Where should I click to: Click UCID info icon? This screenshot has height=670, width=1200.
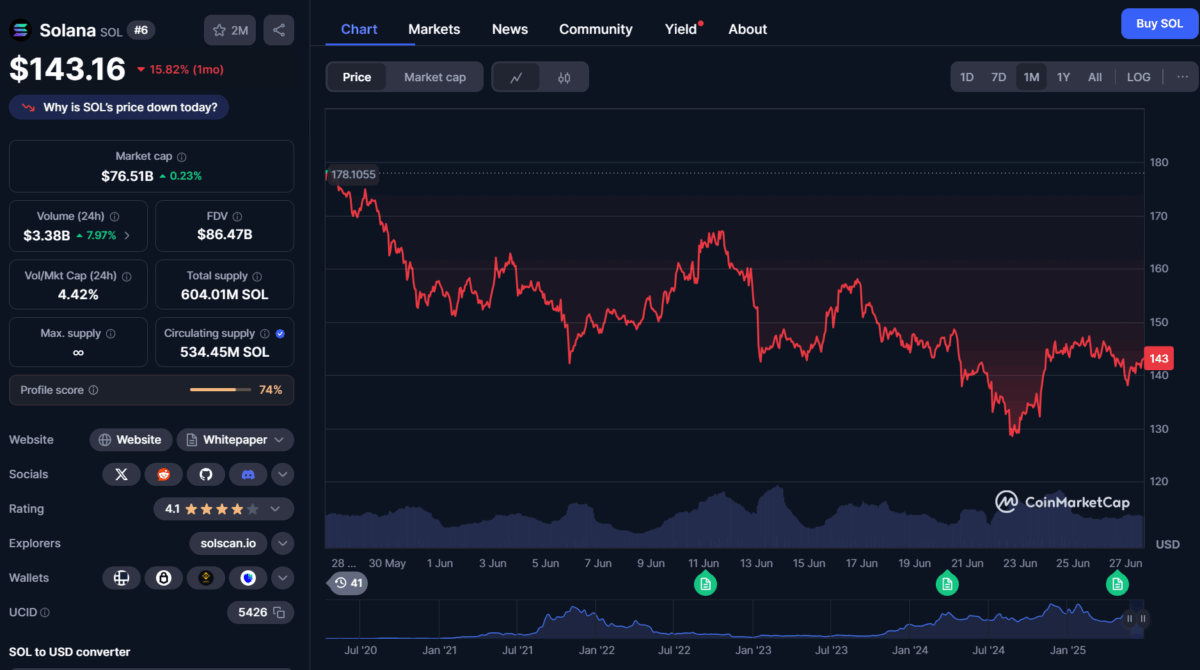coord(44,612)
